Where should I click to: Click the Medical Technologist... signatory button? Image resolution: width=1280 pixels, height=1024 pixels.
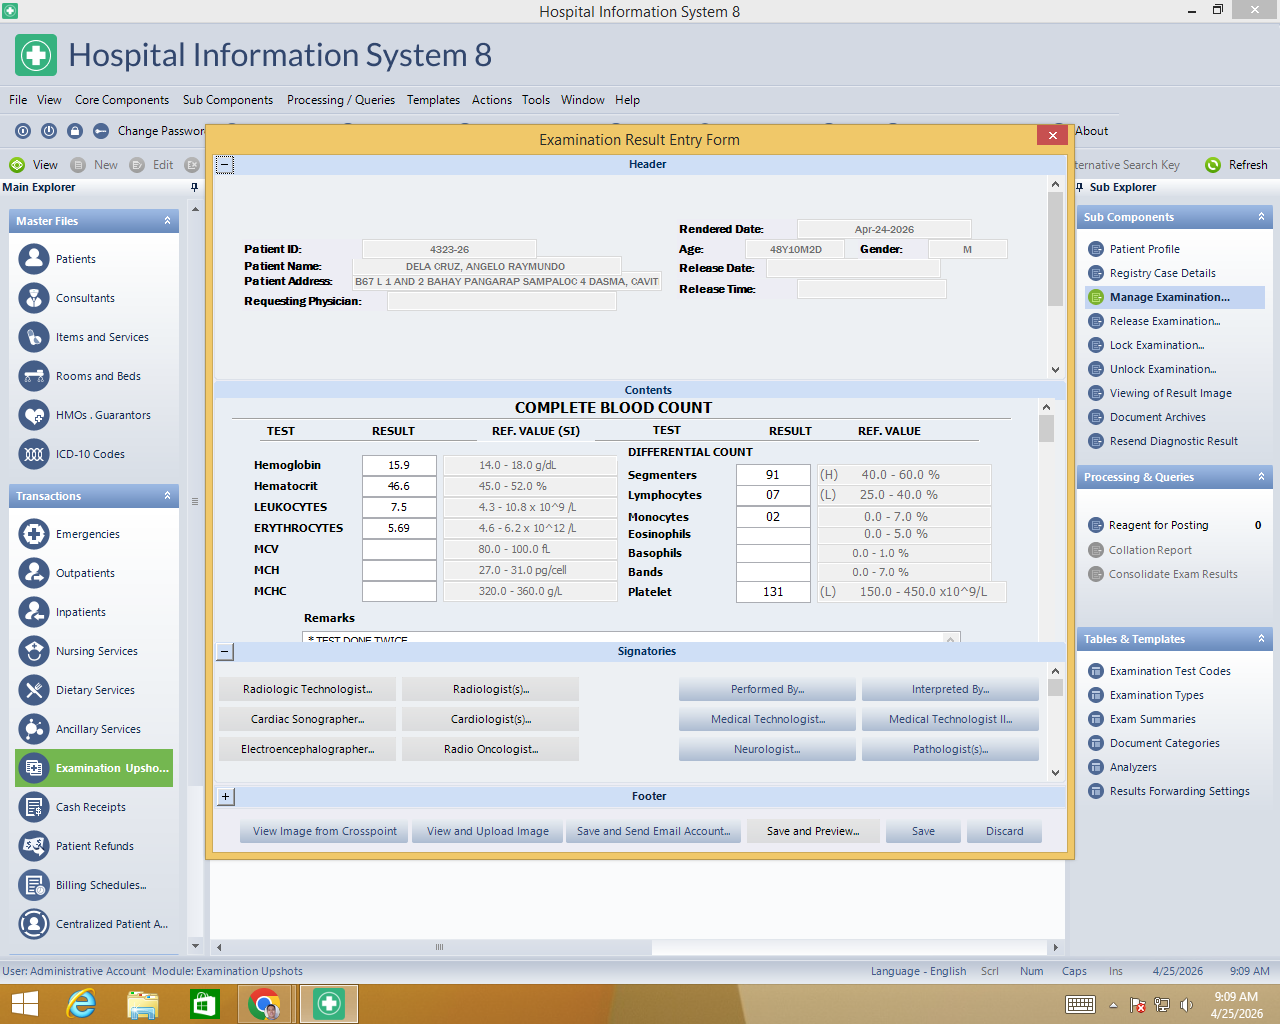tap(768, 720)
